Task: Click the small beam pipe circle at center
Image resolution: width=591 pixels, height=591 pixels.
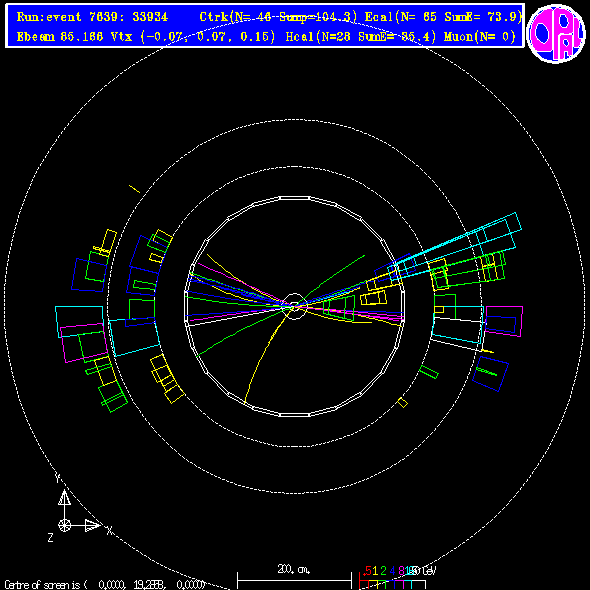Action: pyautogui.click(x=294, y=306)
